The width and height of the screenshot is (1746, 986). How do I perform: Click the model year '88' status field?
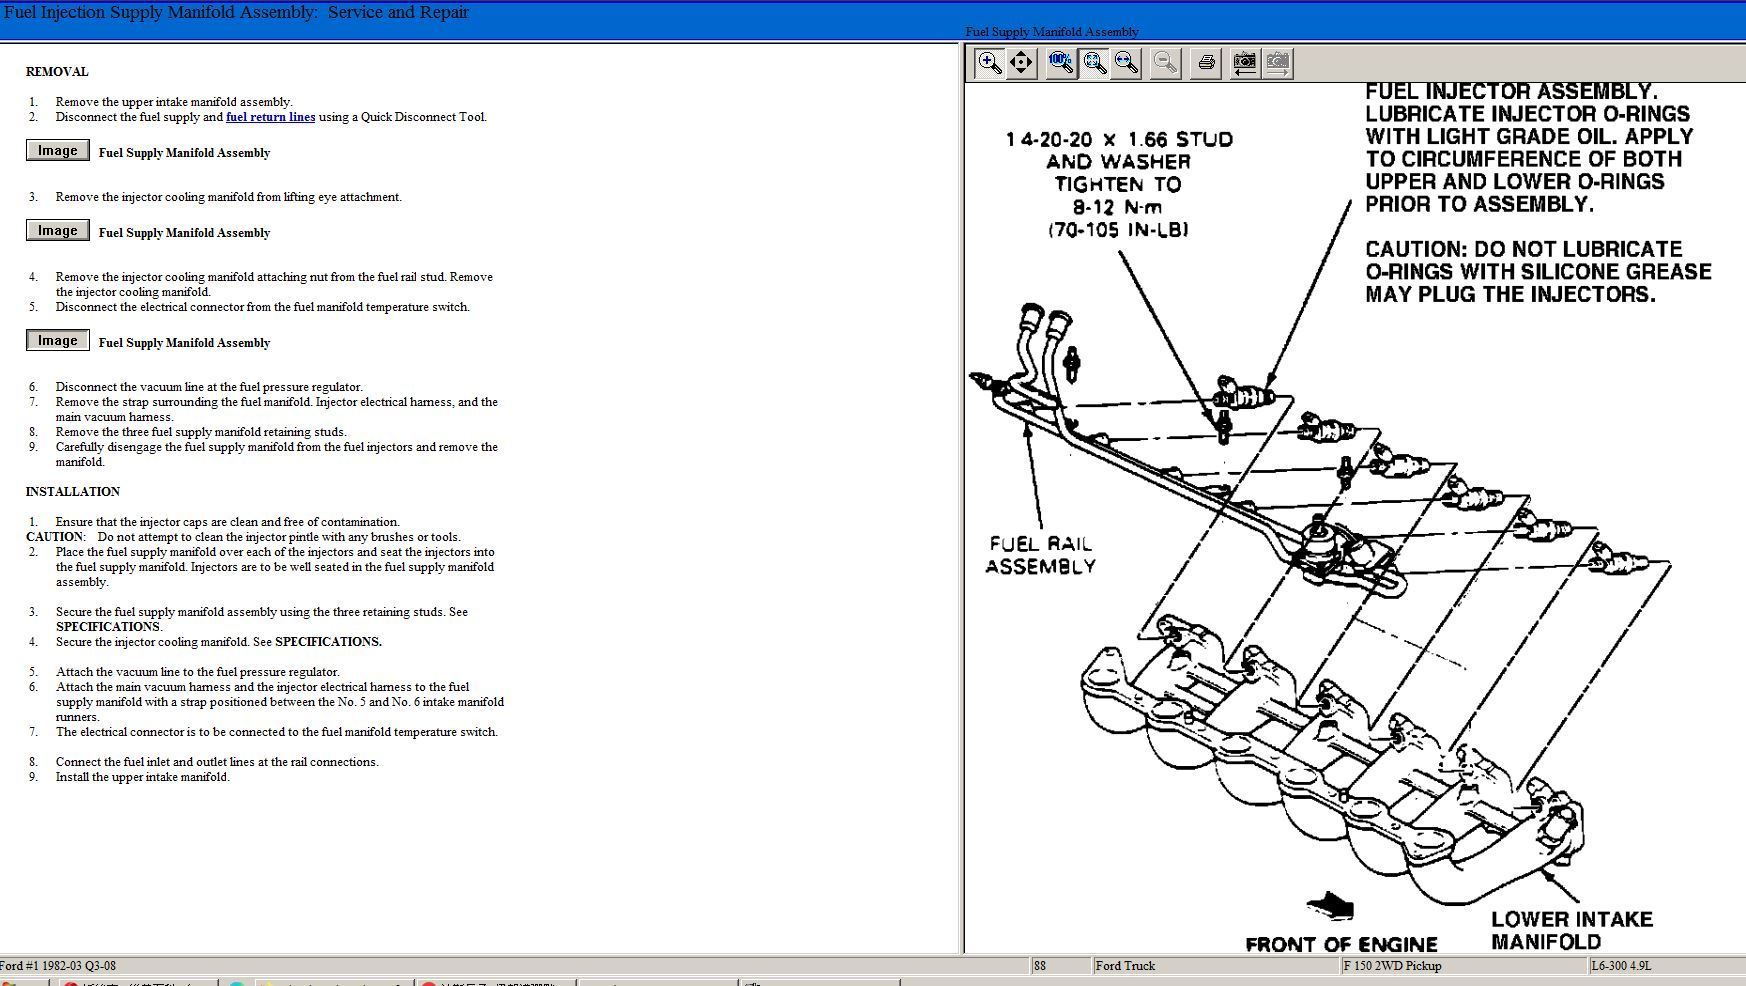click(x=1040, y=966)
